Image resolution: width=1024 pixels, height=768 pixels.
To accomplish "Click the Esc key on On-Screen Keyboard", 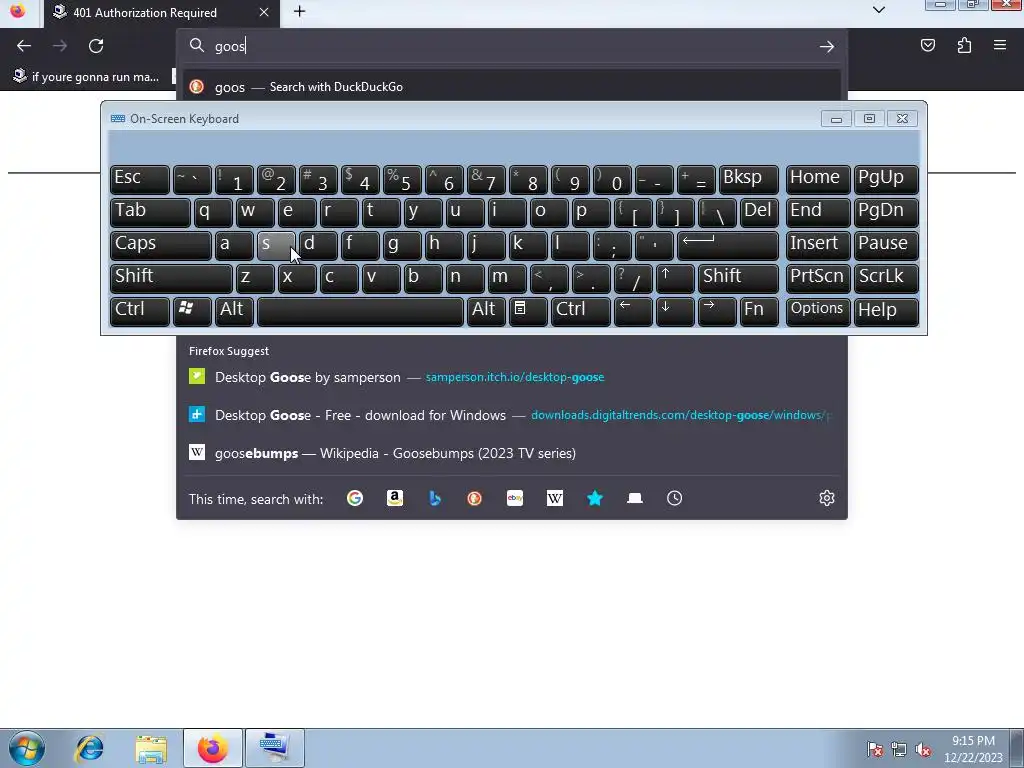I will 140,178.
